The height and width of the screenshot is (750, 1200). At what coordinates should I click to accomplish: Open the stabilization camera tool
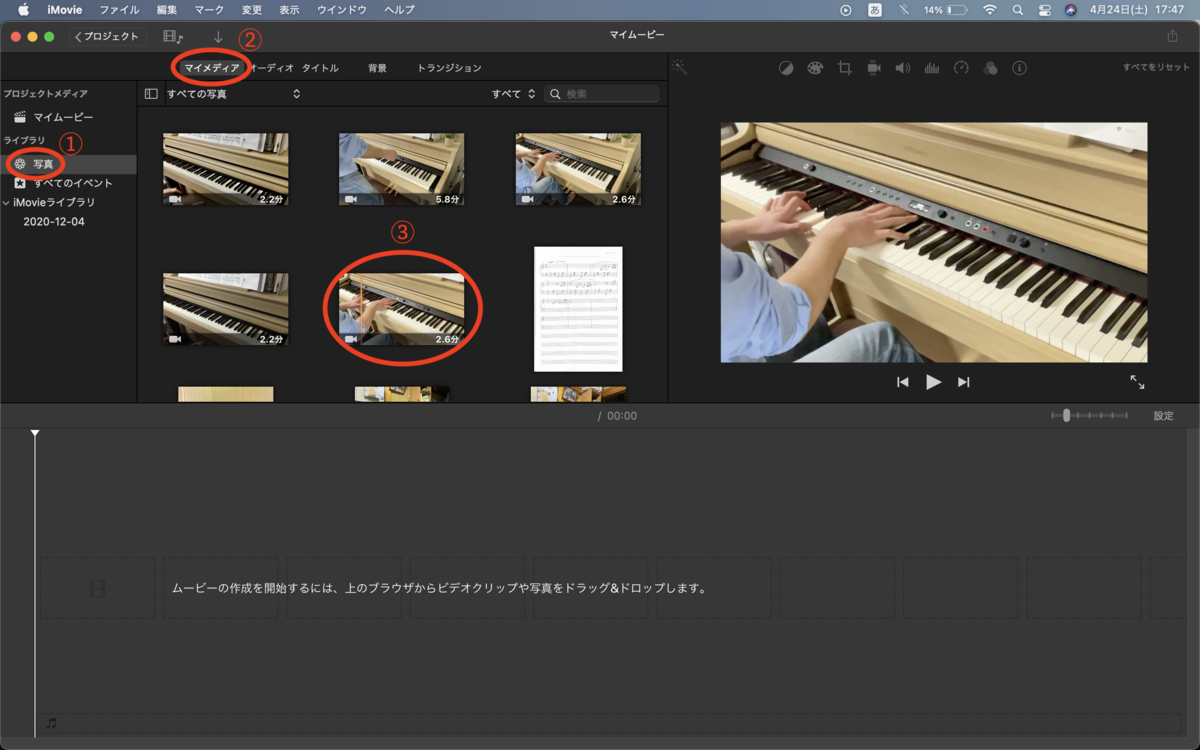coord(874,68)
